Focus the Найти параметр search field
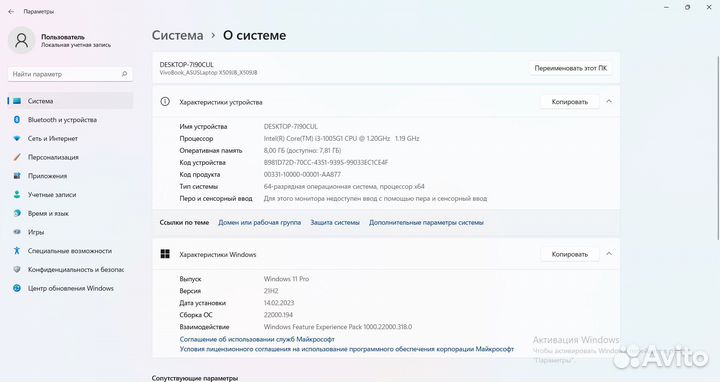720x382 pixels. 70,74
